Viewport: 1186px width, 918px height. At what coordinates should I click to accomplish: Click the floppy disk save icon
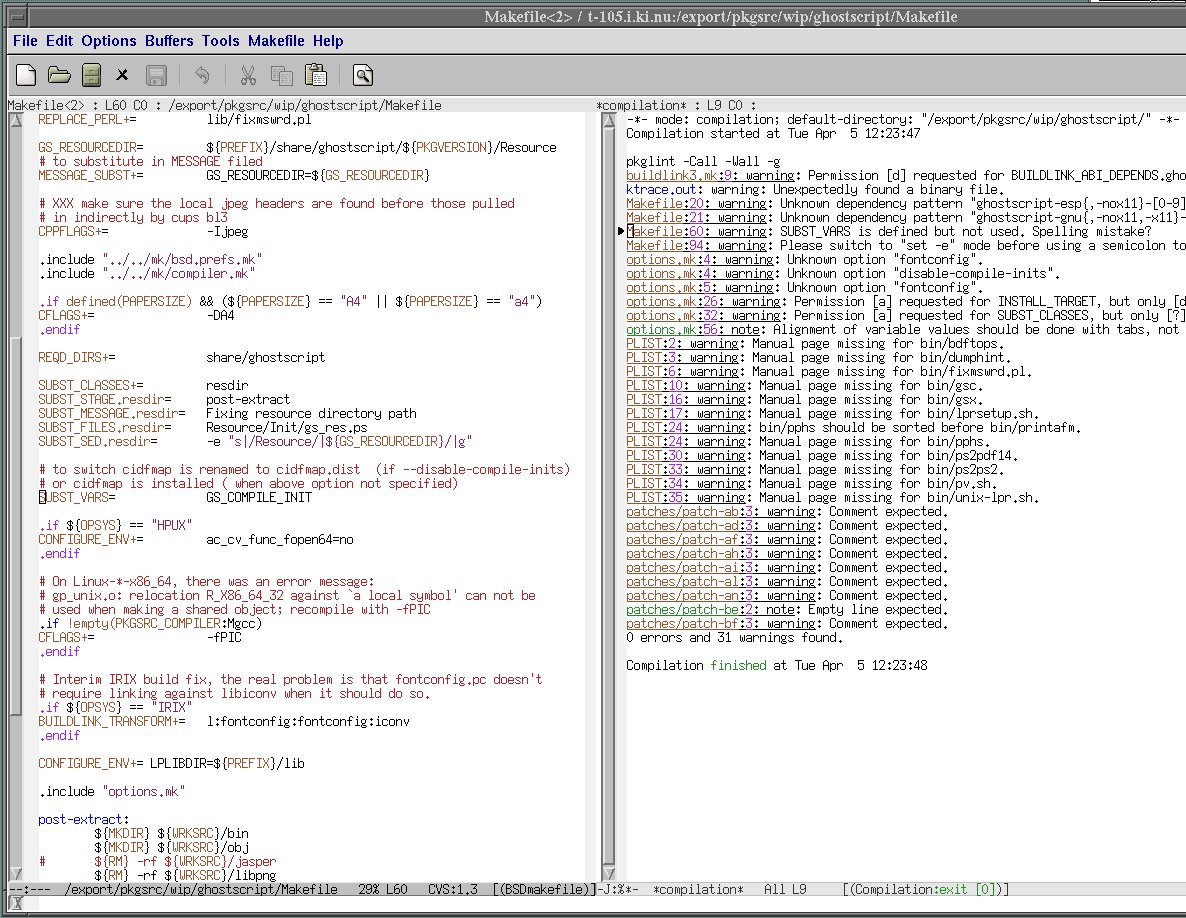click(x=156, y=75)
